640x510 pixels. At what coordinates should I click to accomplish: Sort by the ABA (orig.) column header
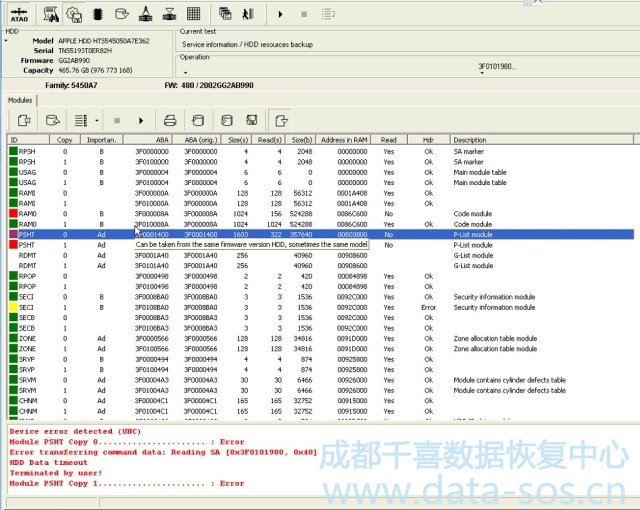tap(197, 140)
